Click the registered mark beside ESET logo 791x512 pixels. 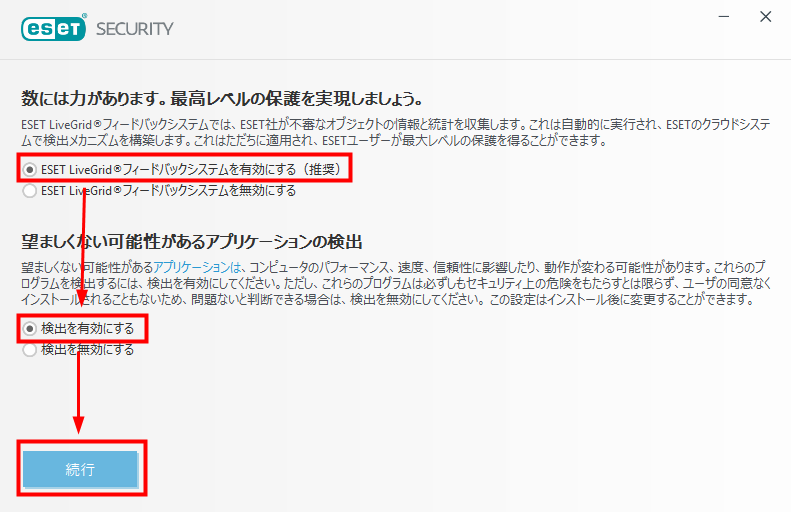84,16
